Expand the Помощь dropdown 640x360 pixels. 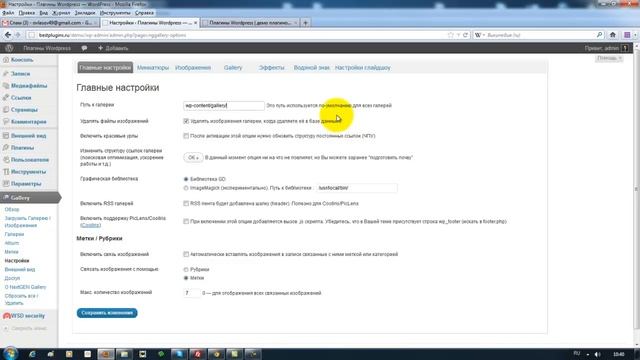[x=609, y=58]
